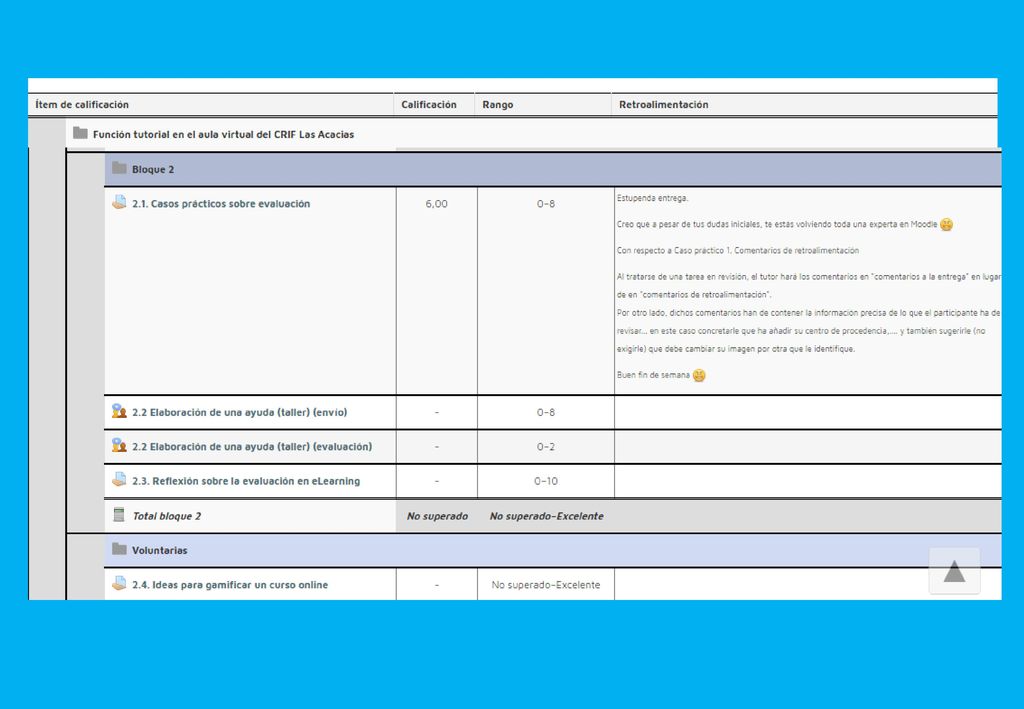Click the 0–8 range for taller (envío)

pos(546,413)
